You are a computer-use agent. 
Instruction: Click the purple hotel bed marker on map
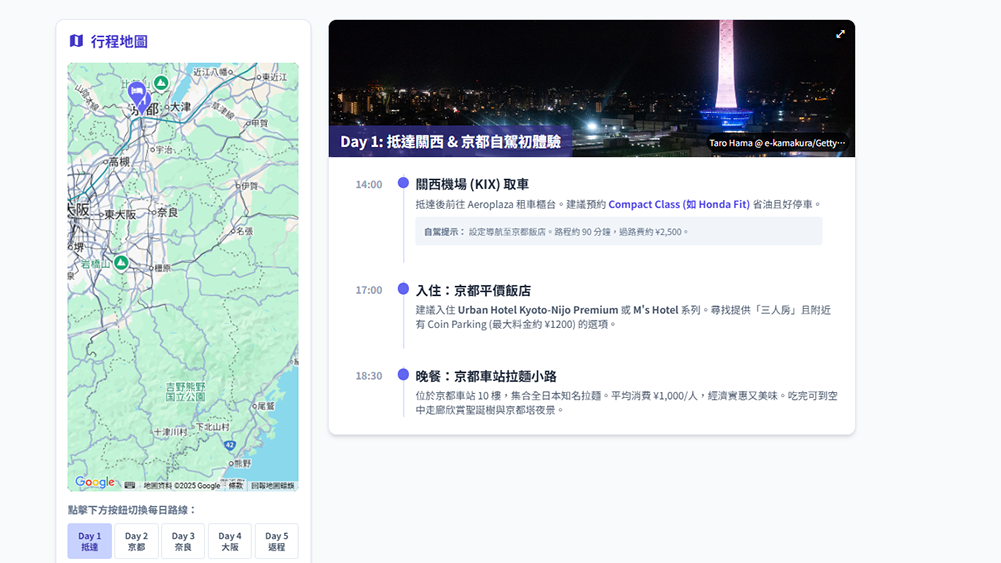(138, 94)
